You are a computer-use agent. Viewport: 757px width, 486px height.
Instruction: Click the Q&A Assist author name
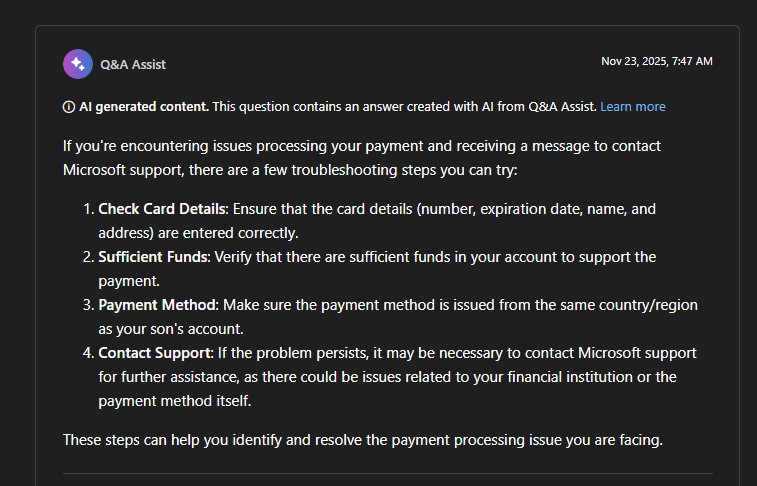click(133, 64)
